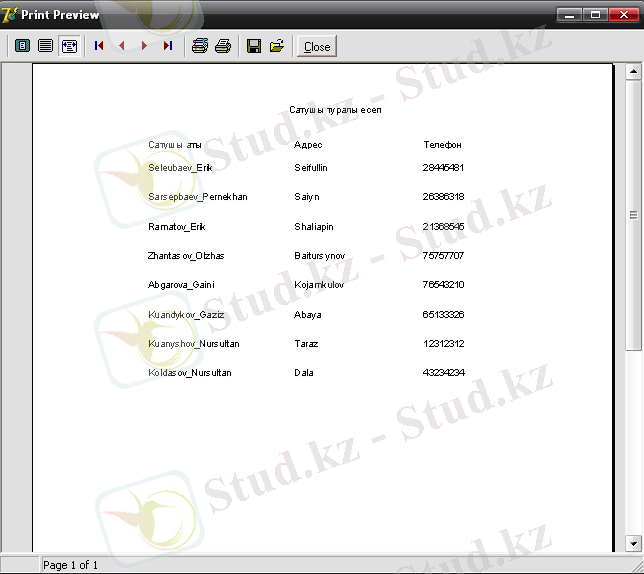This screenshot has width=644, height=574.
Task: Click the address Shaliapin
Action: [x=314, y=227]
